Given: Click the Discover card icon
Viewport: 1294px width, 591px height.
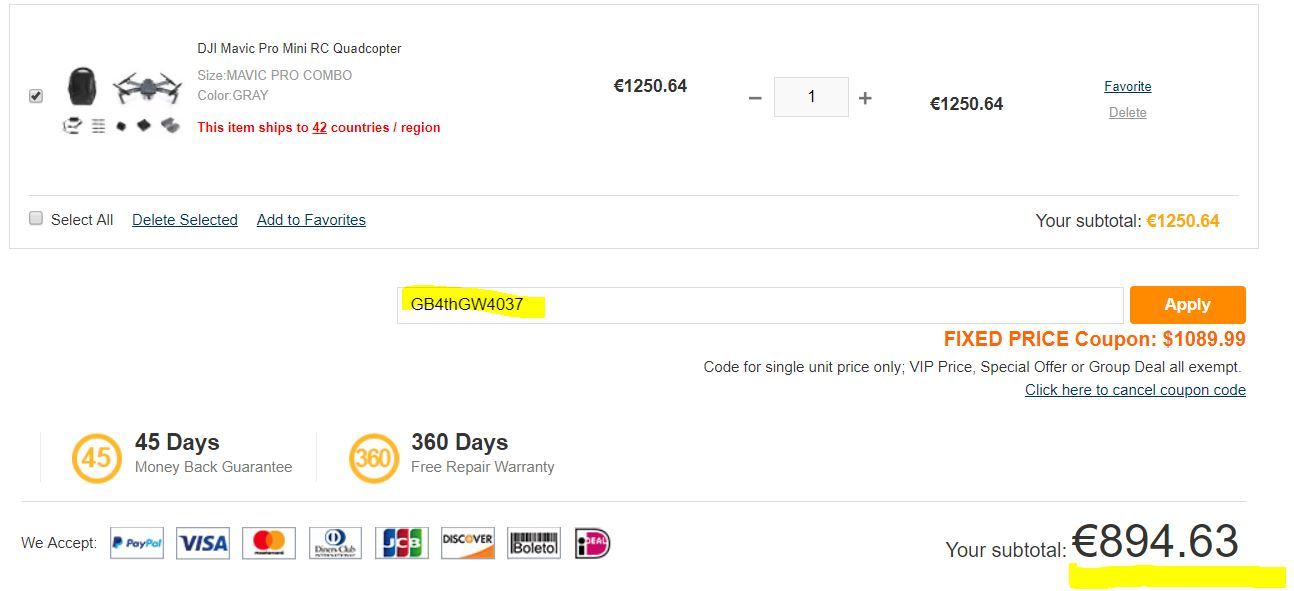Looking at the screenshot, I should [468, 543].
